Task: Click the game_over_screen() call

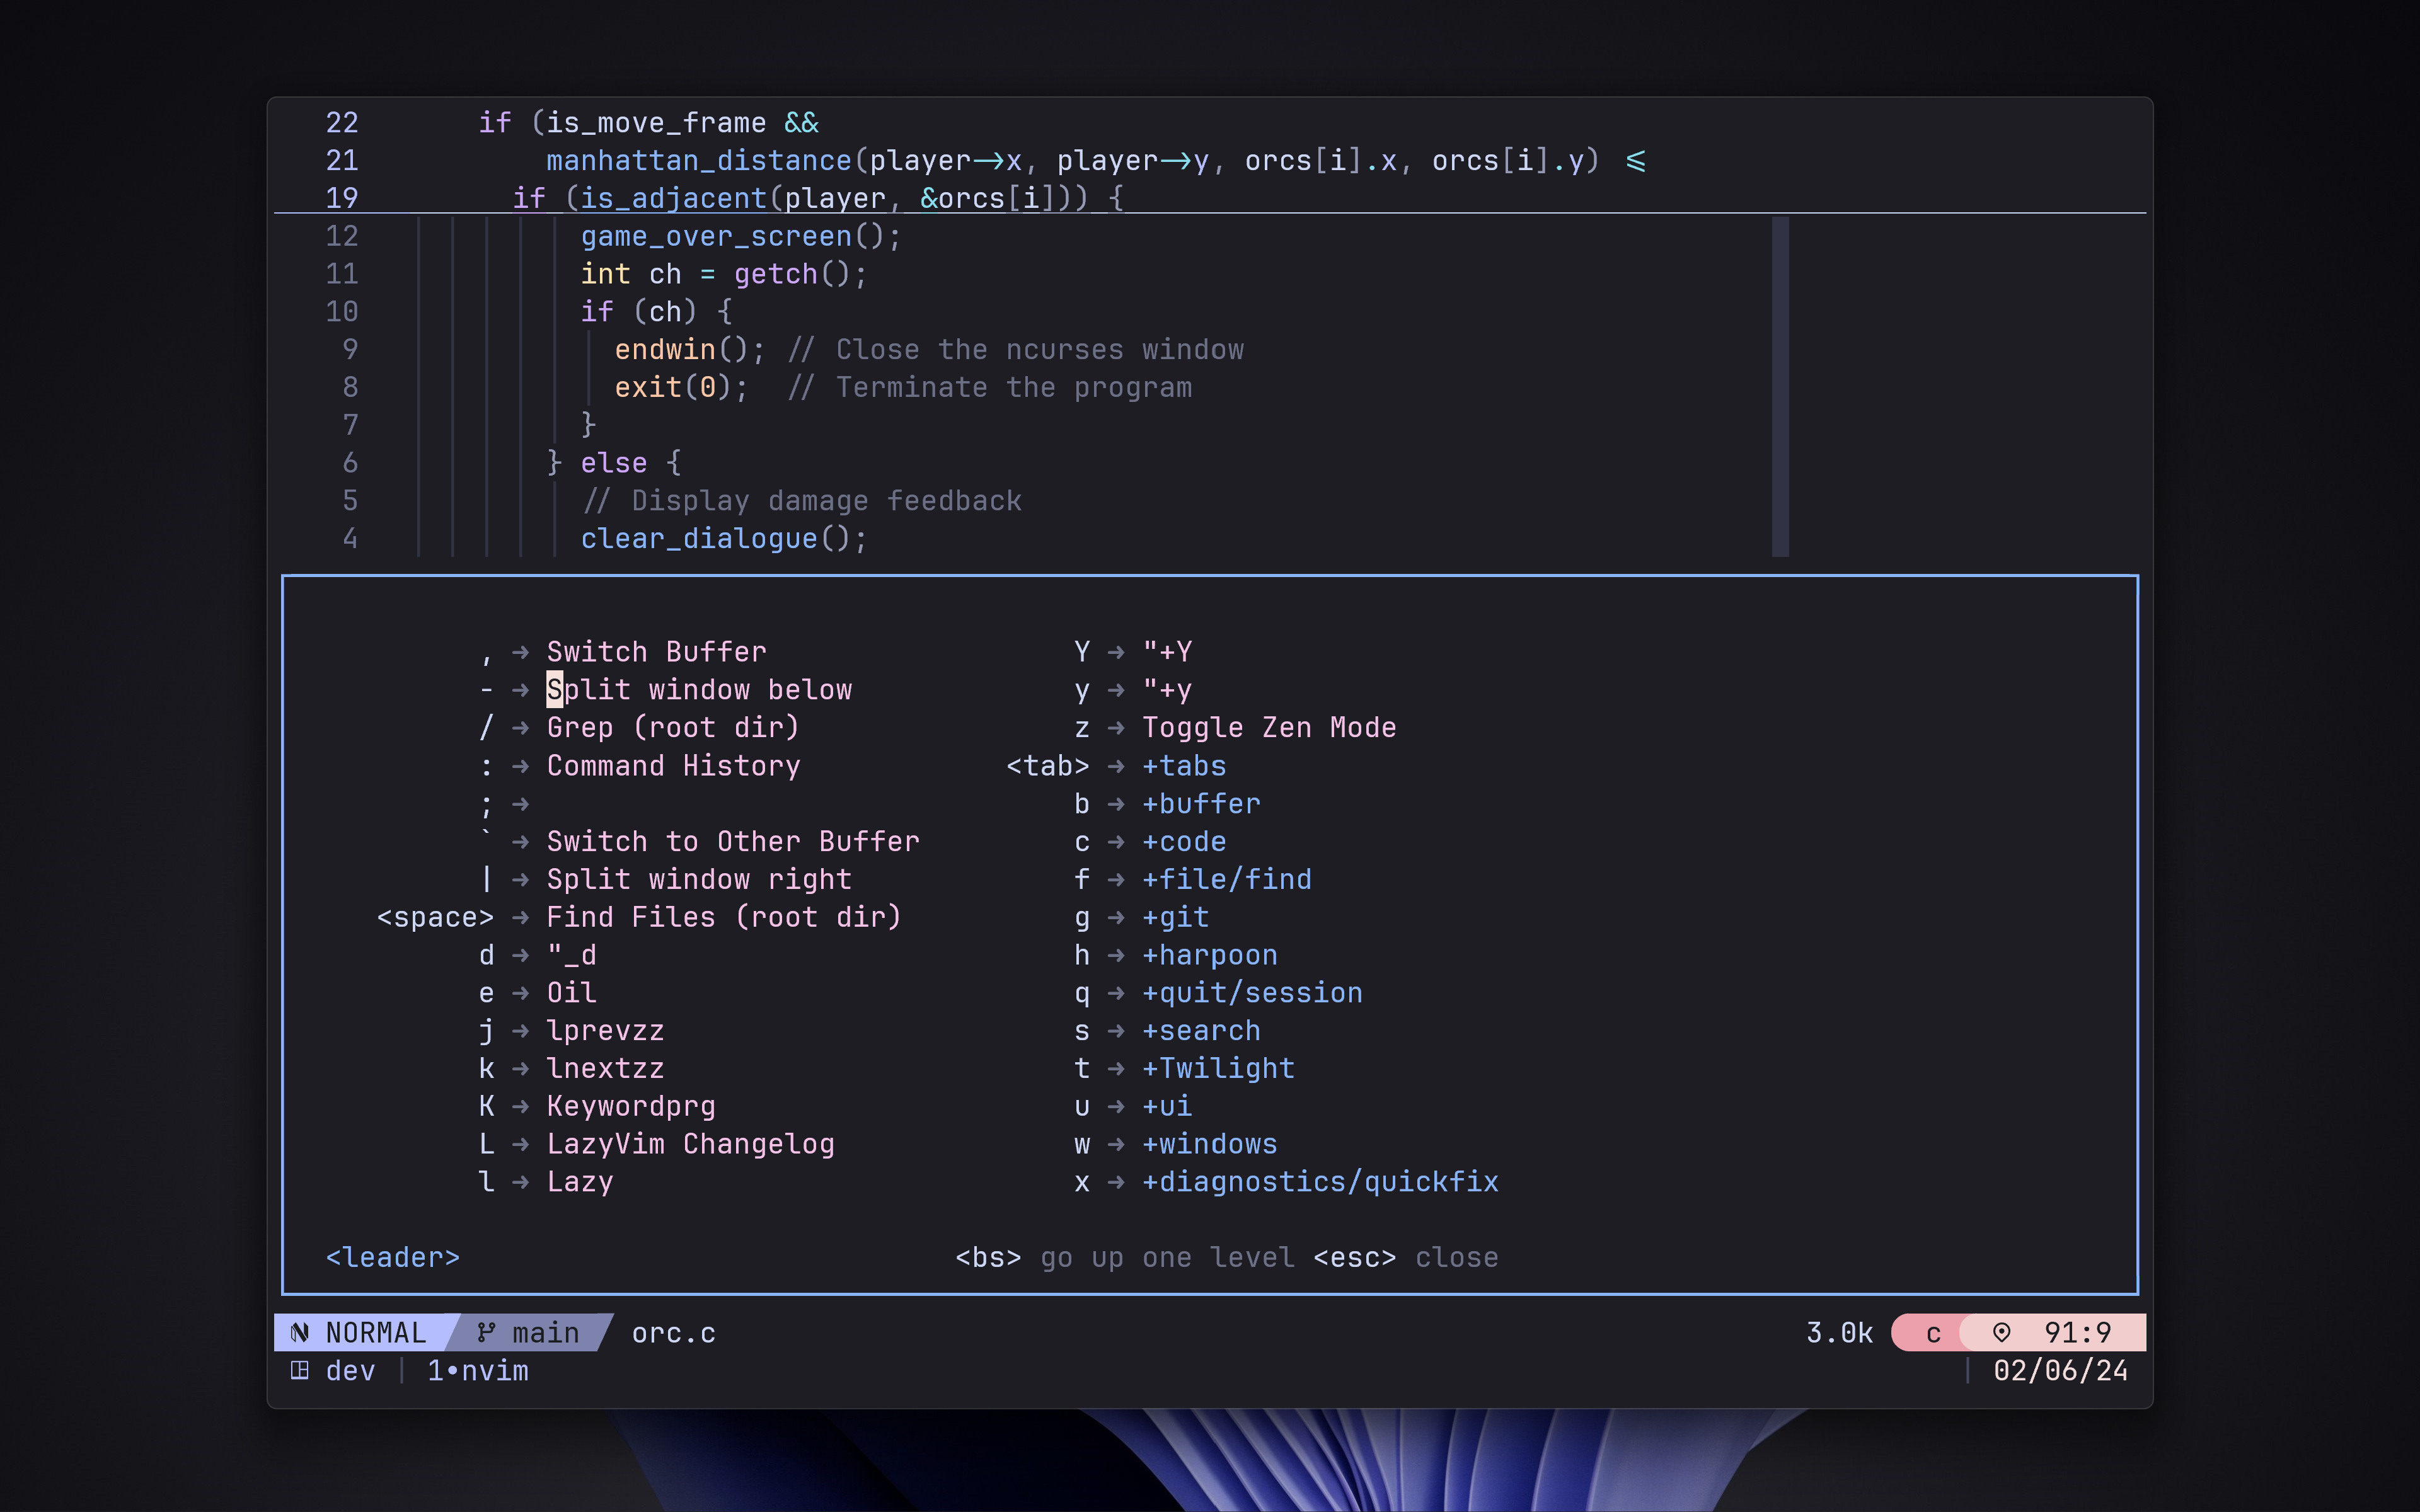Action: pos(741,236)
